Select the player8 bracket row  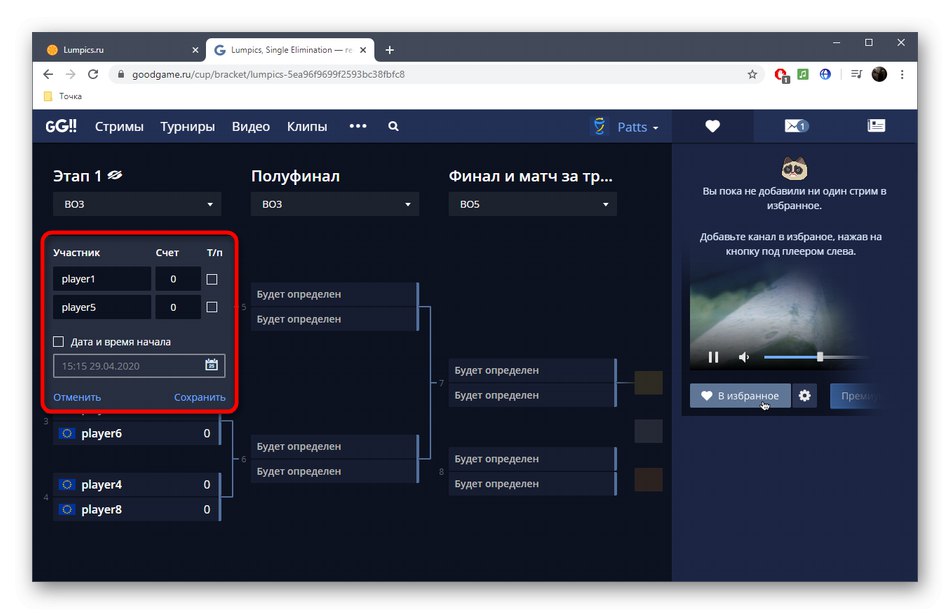point(136,510)
